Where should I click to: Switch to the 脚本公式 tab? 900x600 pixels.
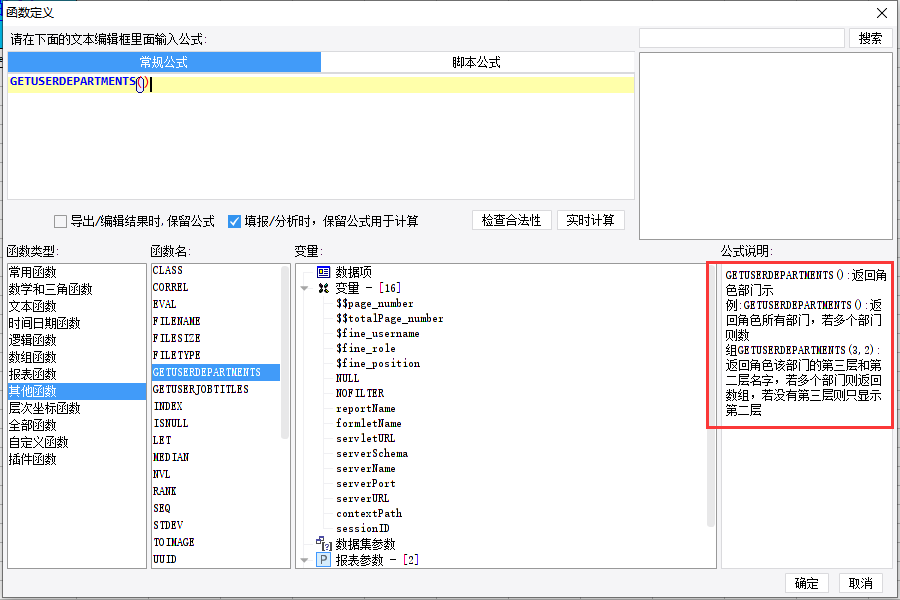coord(477,62)
